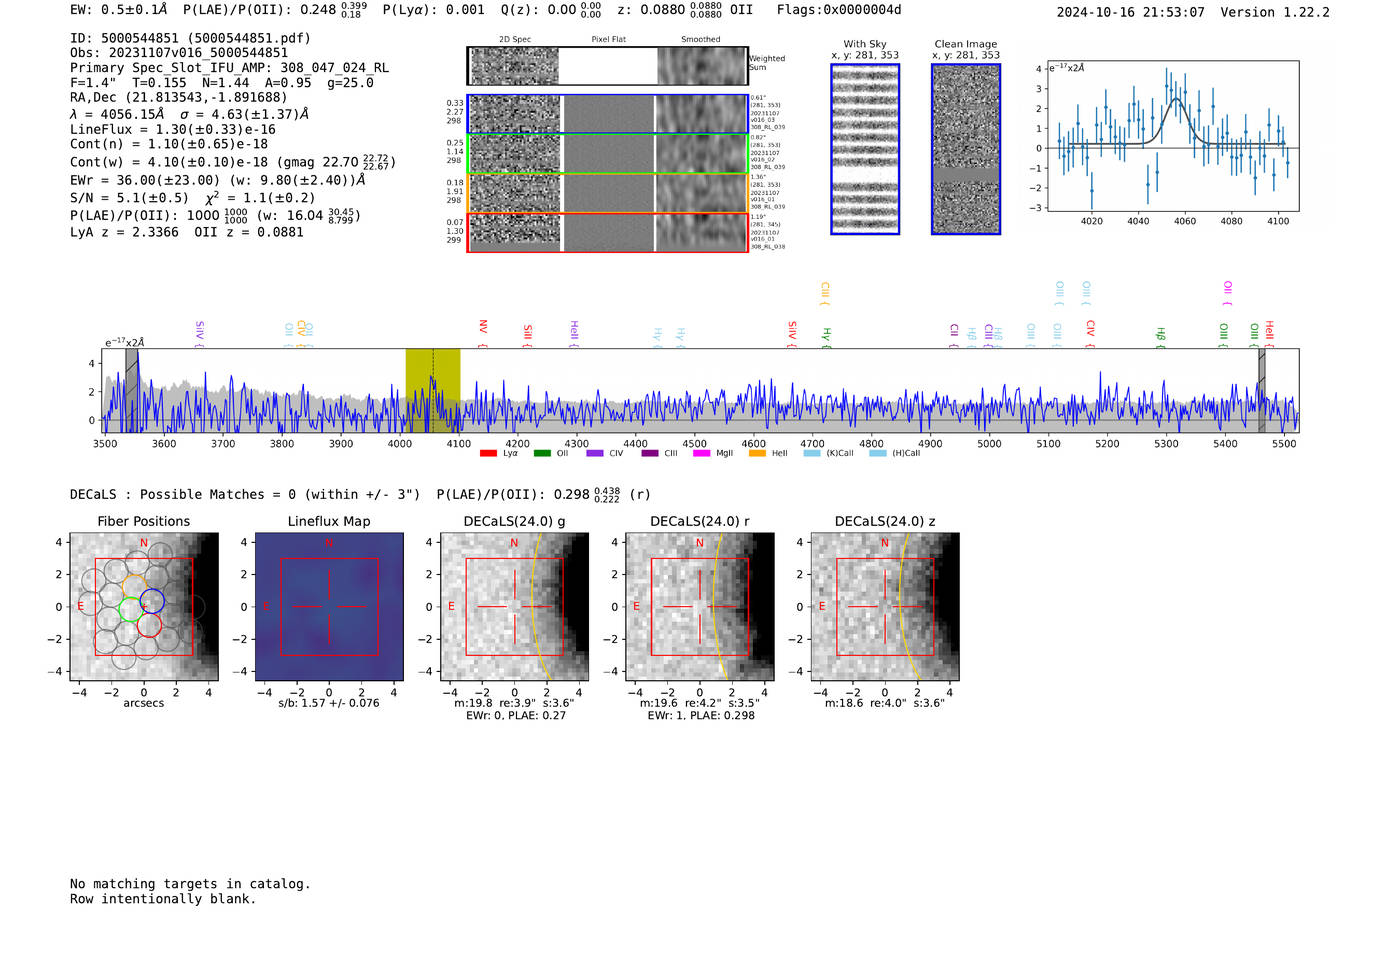The image size is (1400, 953).
Task: Click the 2024-10-16 21:53:07 timestamp
Action: click(1130, 12)
